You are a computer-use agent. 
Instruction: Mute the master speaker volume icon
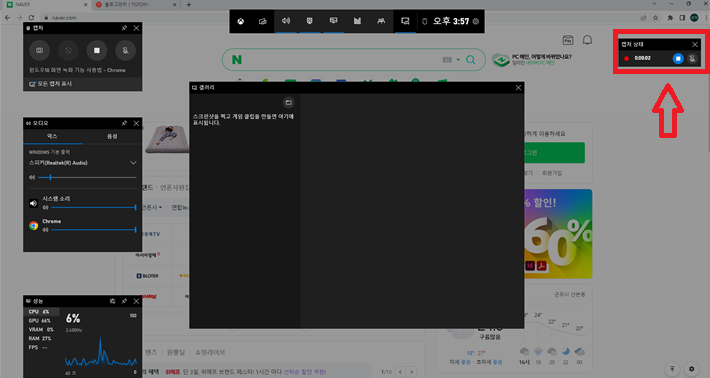(32, 177)
